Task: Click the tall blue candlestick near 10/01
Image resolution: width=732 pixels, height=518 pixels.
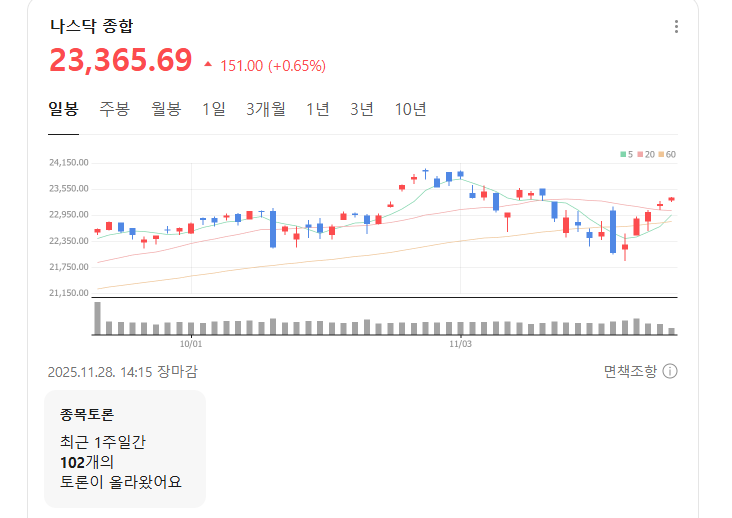Action: (x=273, y=228)
